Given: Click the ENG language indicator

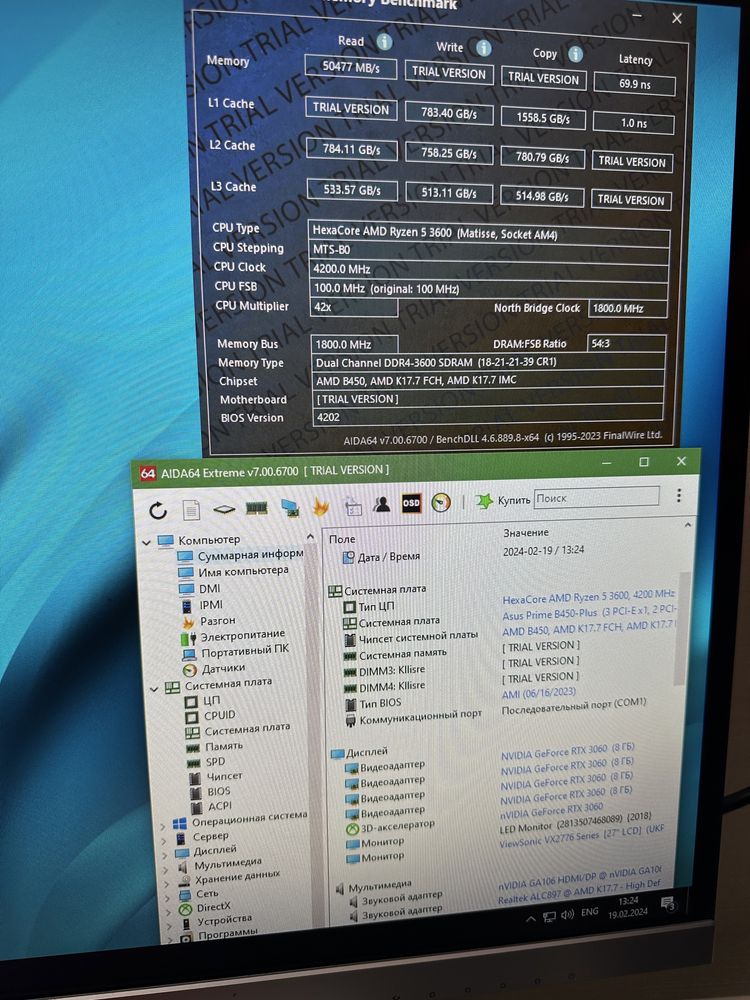Looking at the screenshot, I should [590, 912].
